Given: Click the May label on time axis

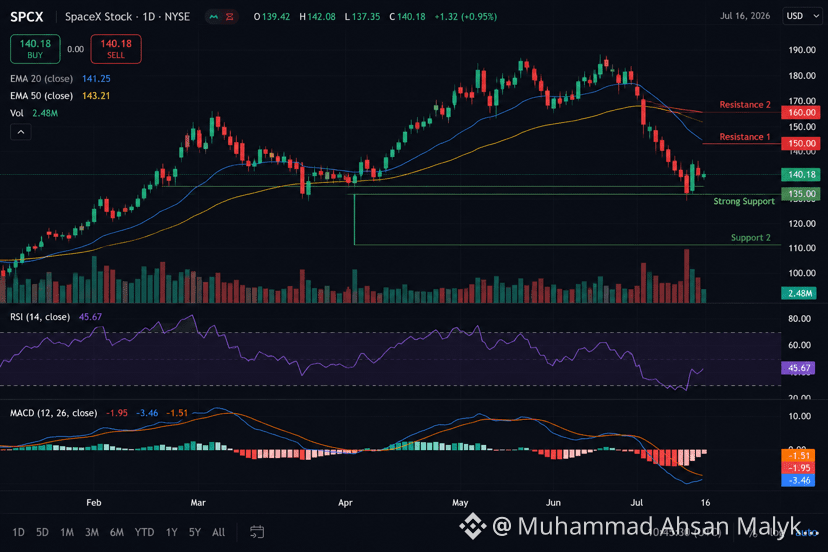Looking at the screenshot, I should 460,502.
